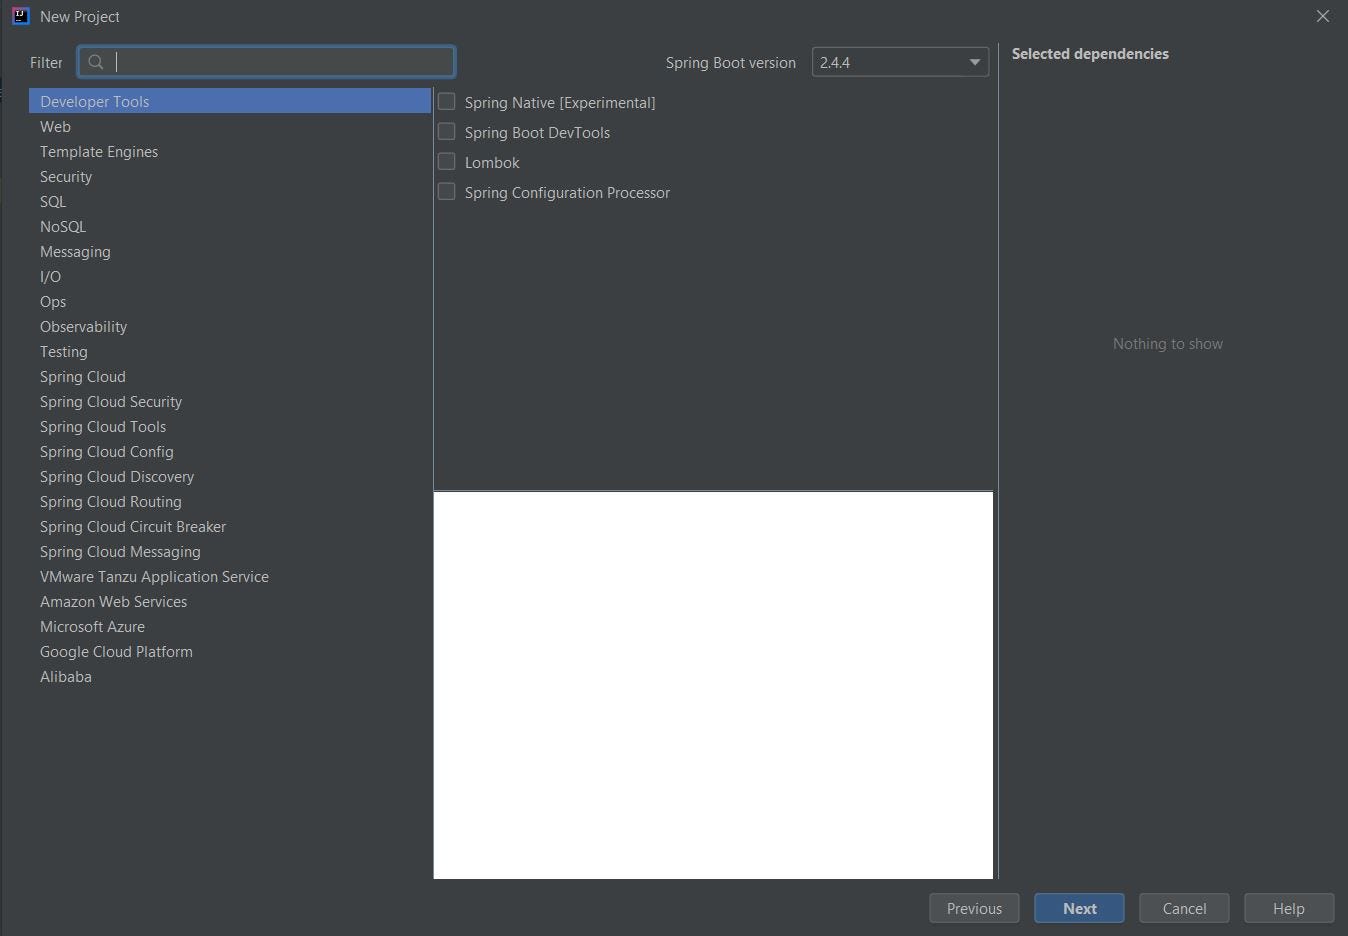The image size is (1348, 936).
Task: Select the Observability category
Action: point(230,326)
